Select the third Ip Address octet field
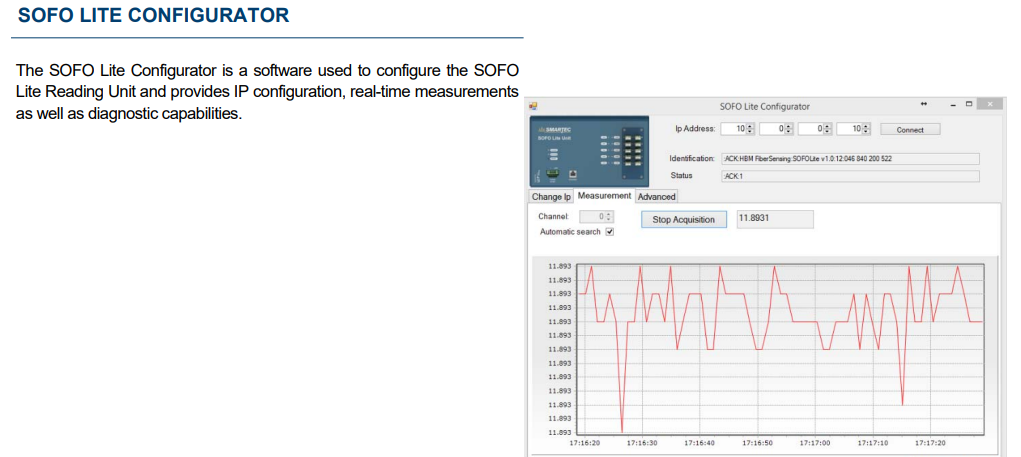Screen dimensions: 1021x457 (x=815, y=129)
